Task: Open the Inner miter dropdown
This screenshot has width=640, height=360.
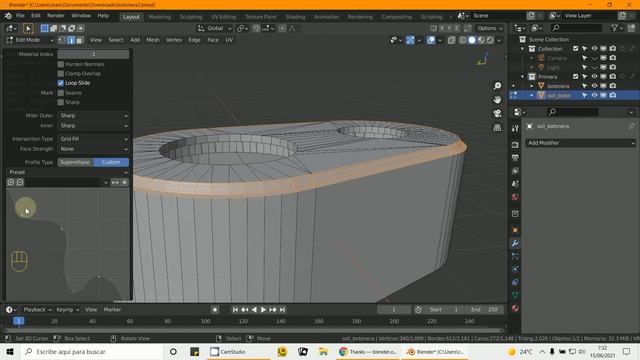Action: click(93, 126)
